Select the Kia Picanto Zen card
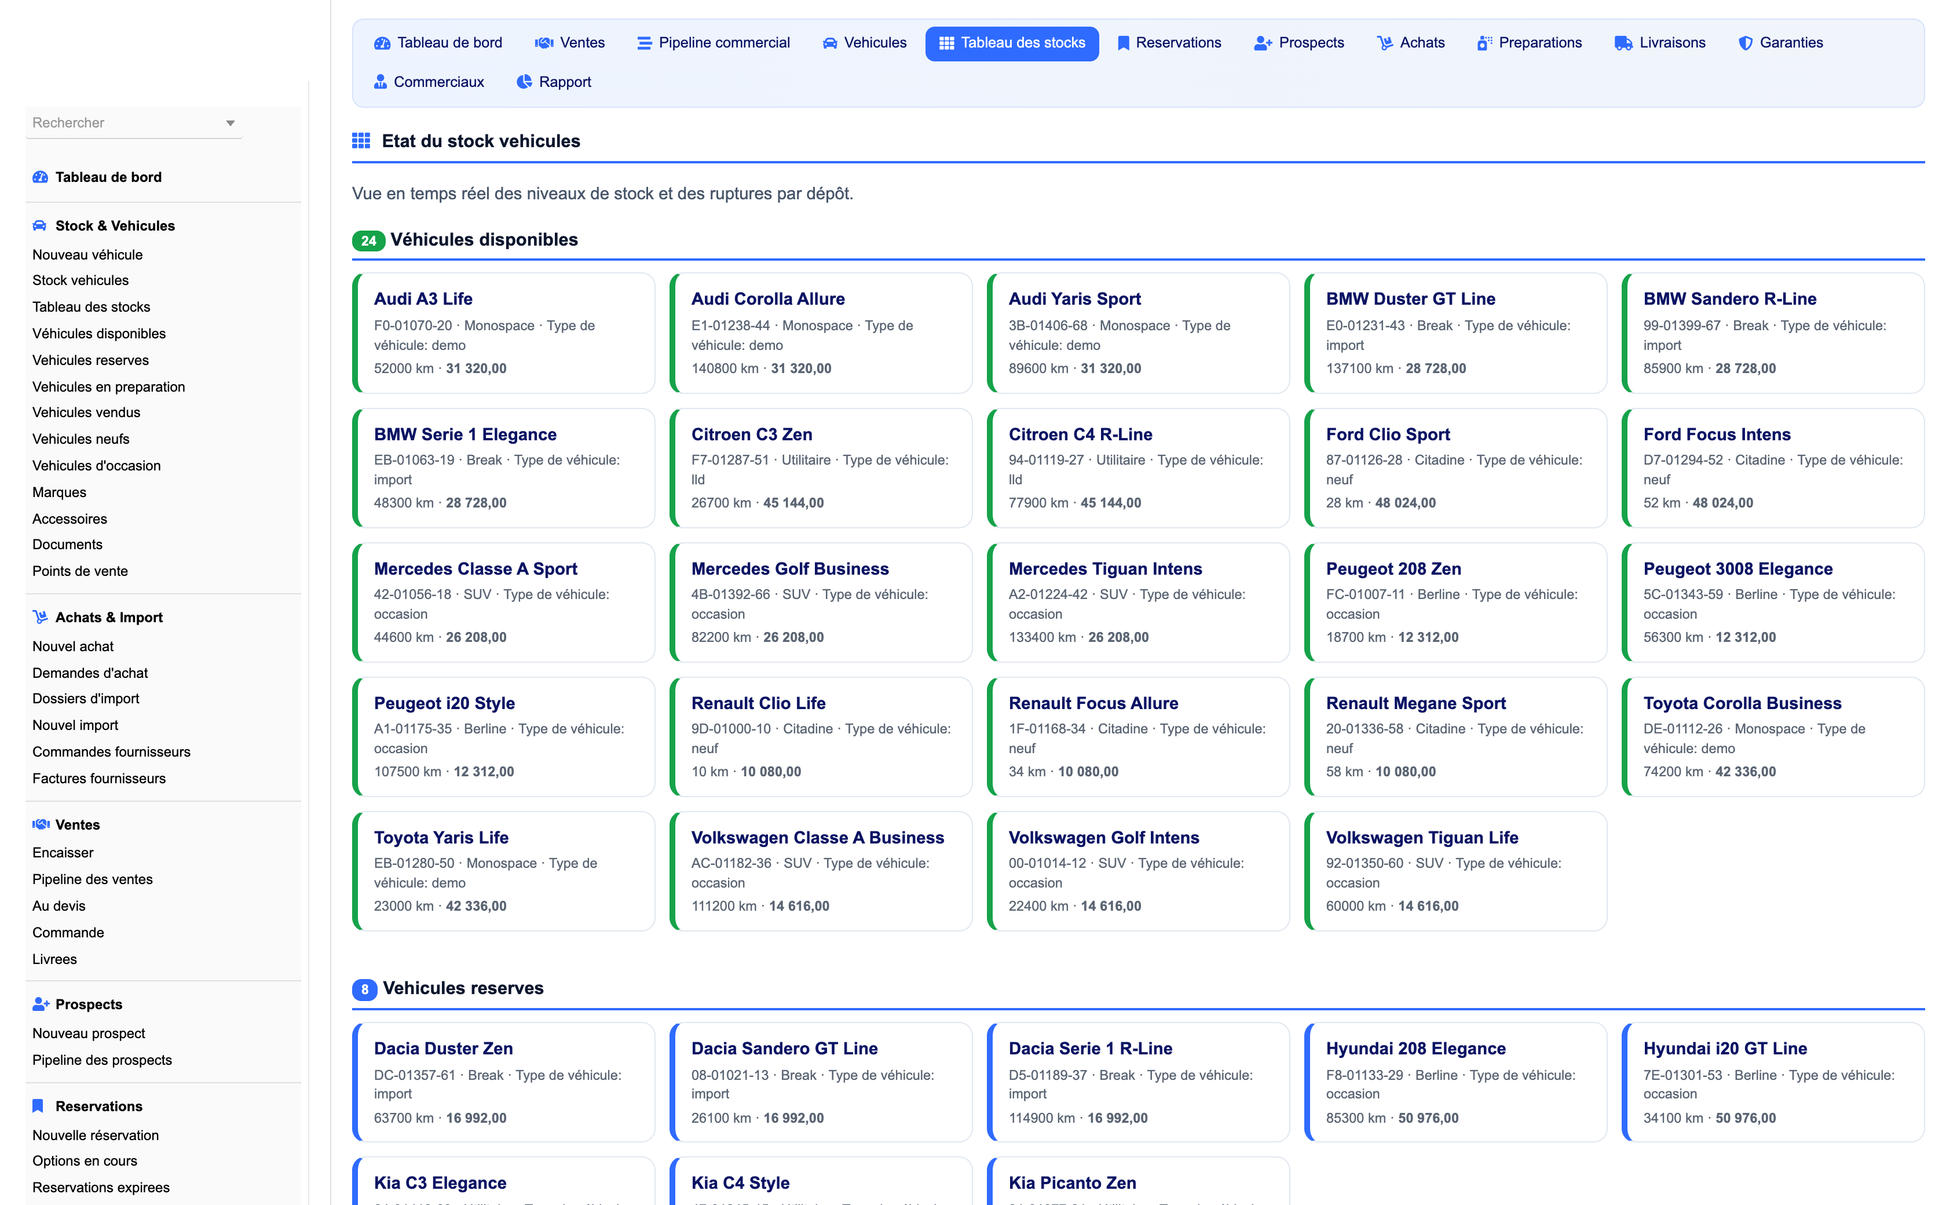Screen dimensions: 1946x1205 1138,1182
